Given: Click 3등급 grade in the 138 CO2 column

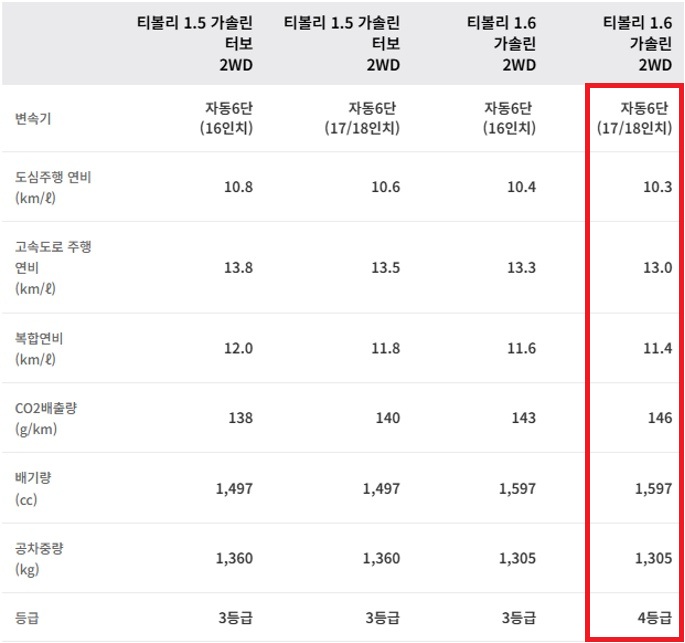Looking at the screenshot, I should coord(236,618).
